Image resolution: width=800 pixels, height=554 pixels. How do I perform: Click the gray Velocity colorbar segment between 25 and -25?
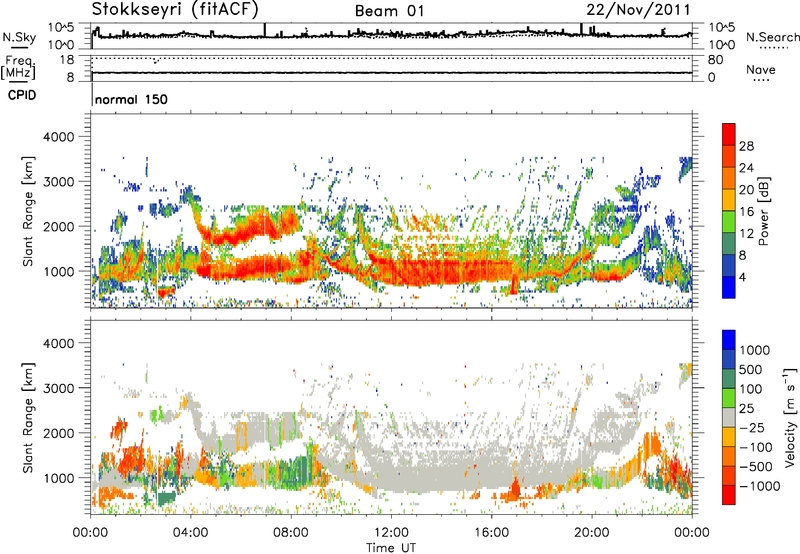pos(729,417)
